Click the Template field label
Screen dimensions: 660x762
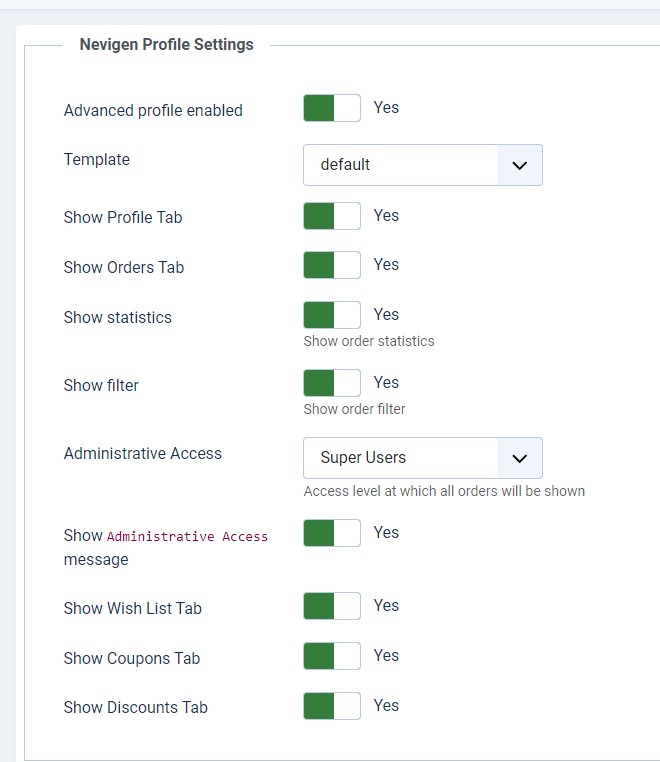[x=97, y=160]
